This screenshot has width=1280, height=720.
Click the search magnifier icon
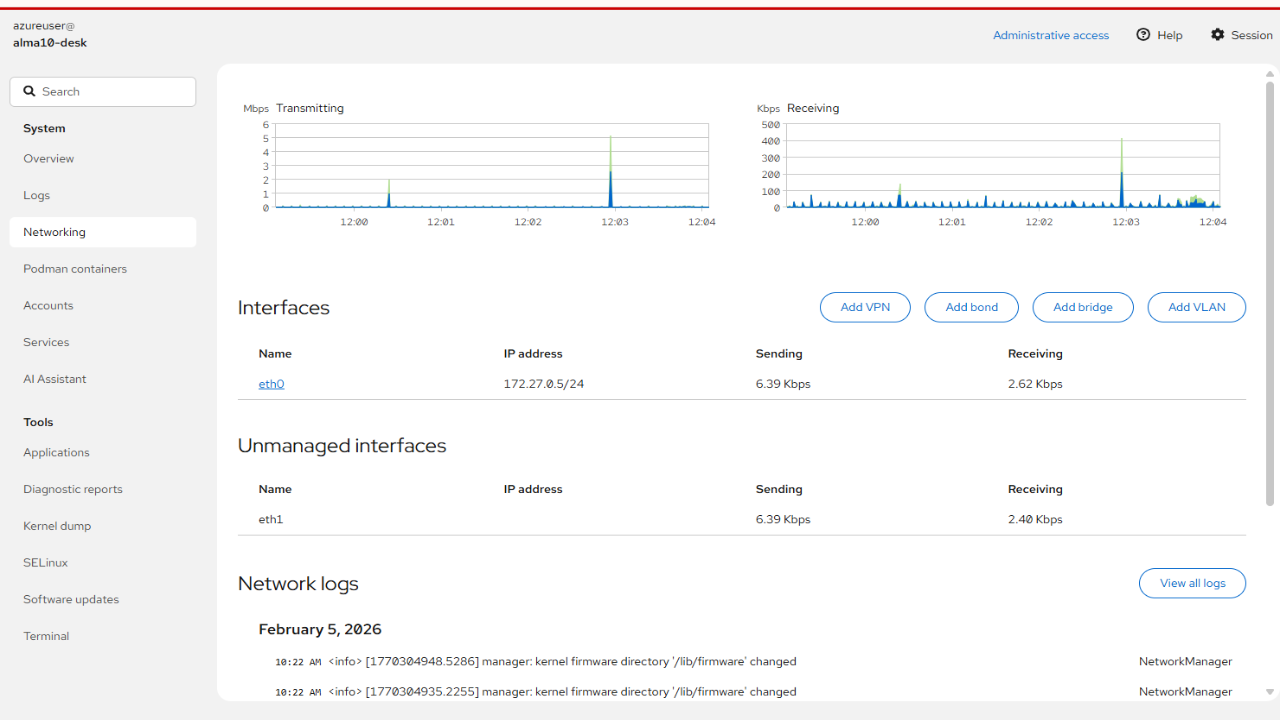(x=29, y=91)
